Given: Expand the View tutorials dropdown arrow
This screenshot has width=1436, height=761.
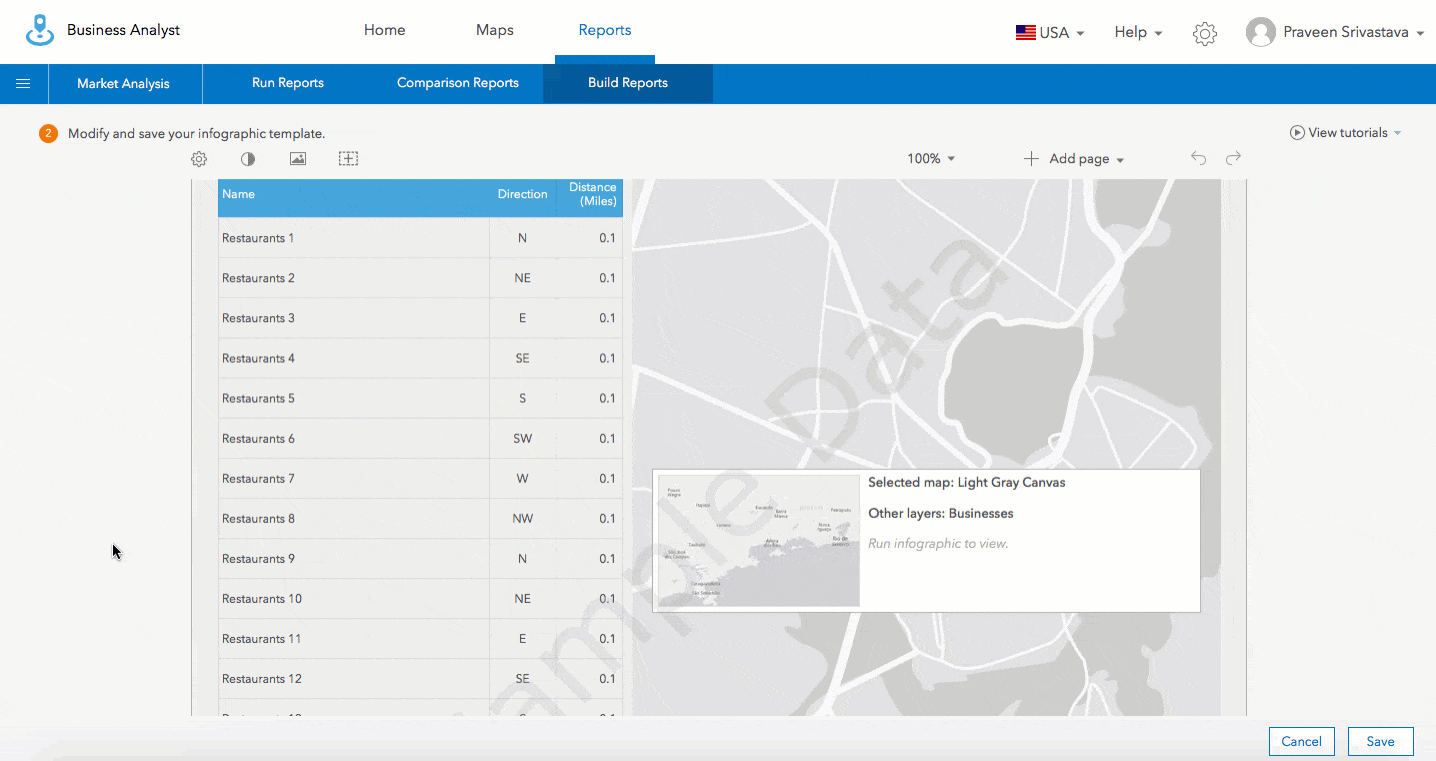Looking at the screenshot, I should click(x=1397, y=133).
